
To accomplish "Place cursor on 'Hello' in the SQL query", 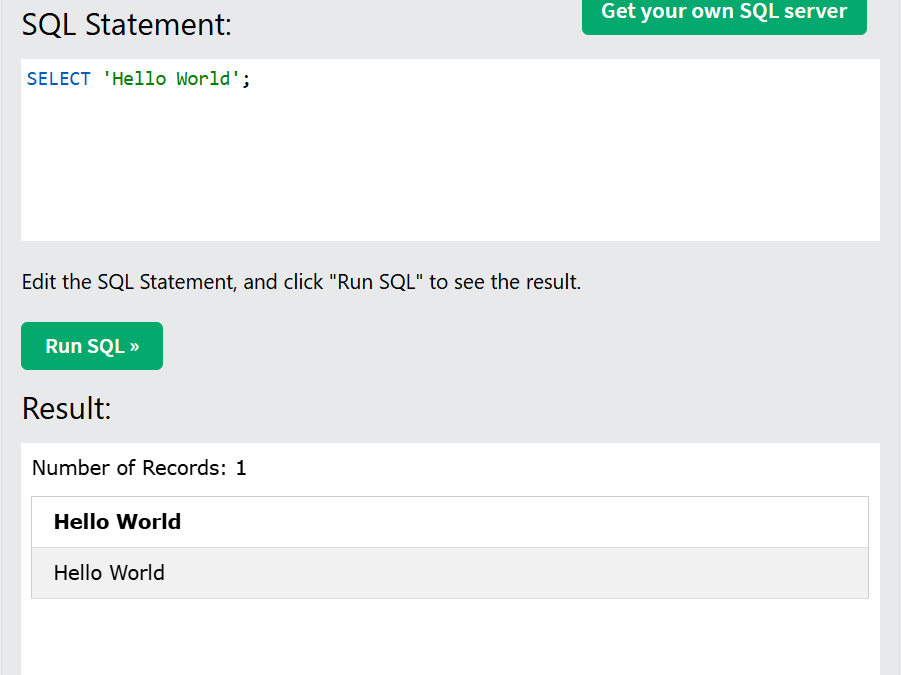I will (134, 79).
